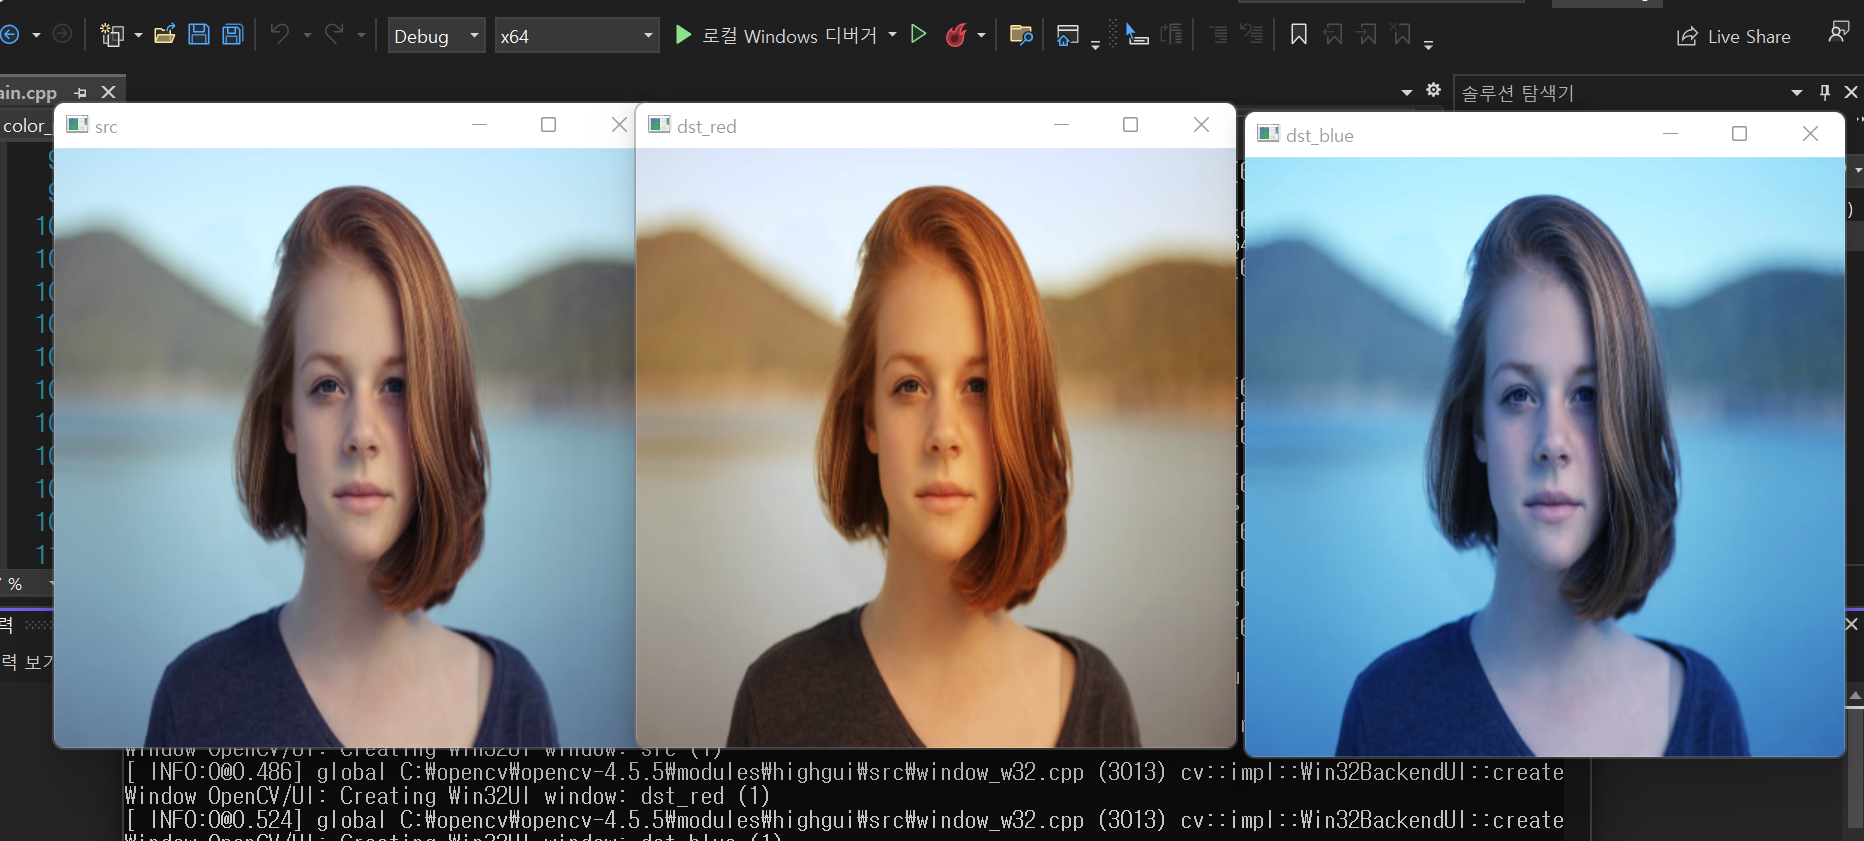Click the dst_red window title icon
This screenshot has width=1864, height=841.
(659, 124)
